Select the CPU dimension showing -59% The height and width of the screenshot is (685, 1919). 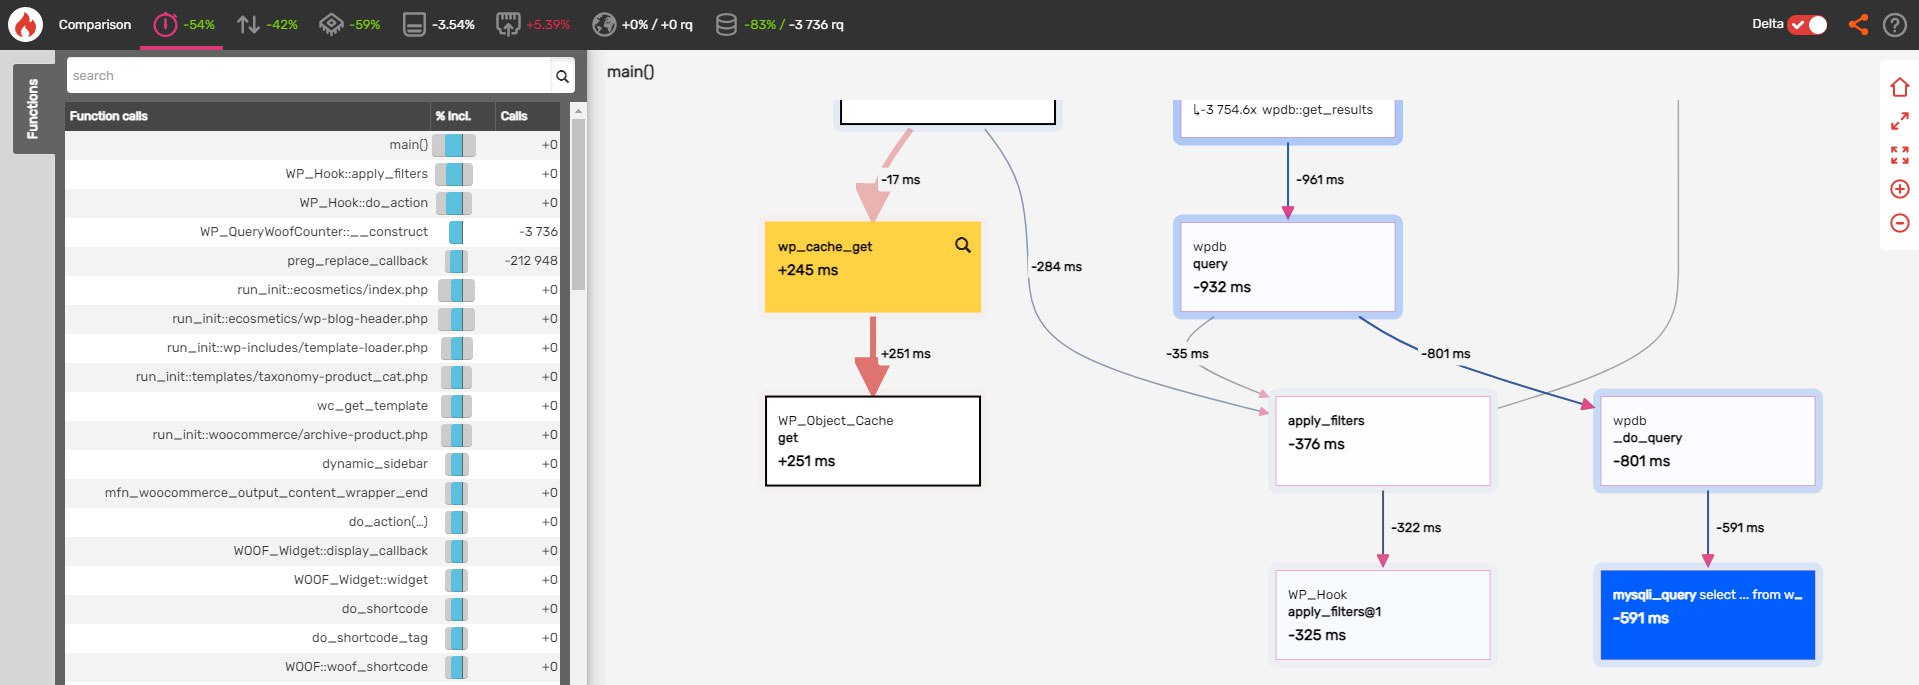(x=349, y=25)
